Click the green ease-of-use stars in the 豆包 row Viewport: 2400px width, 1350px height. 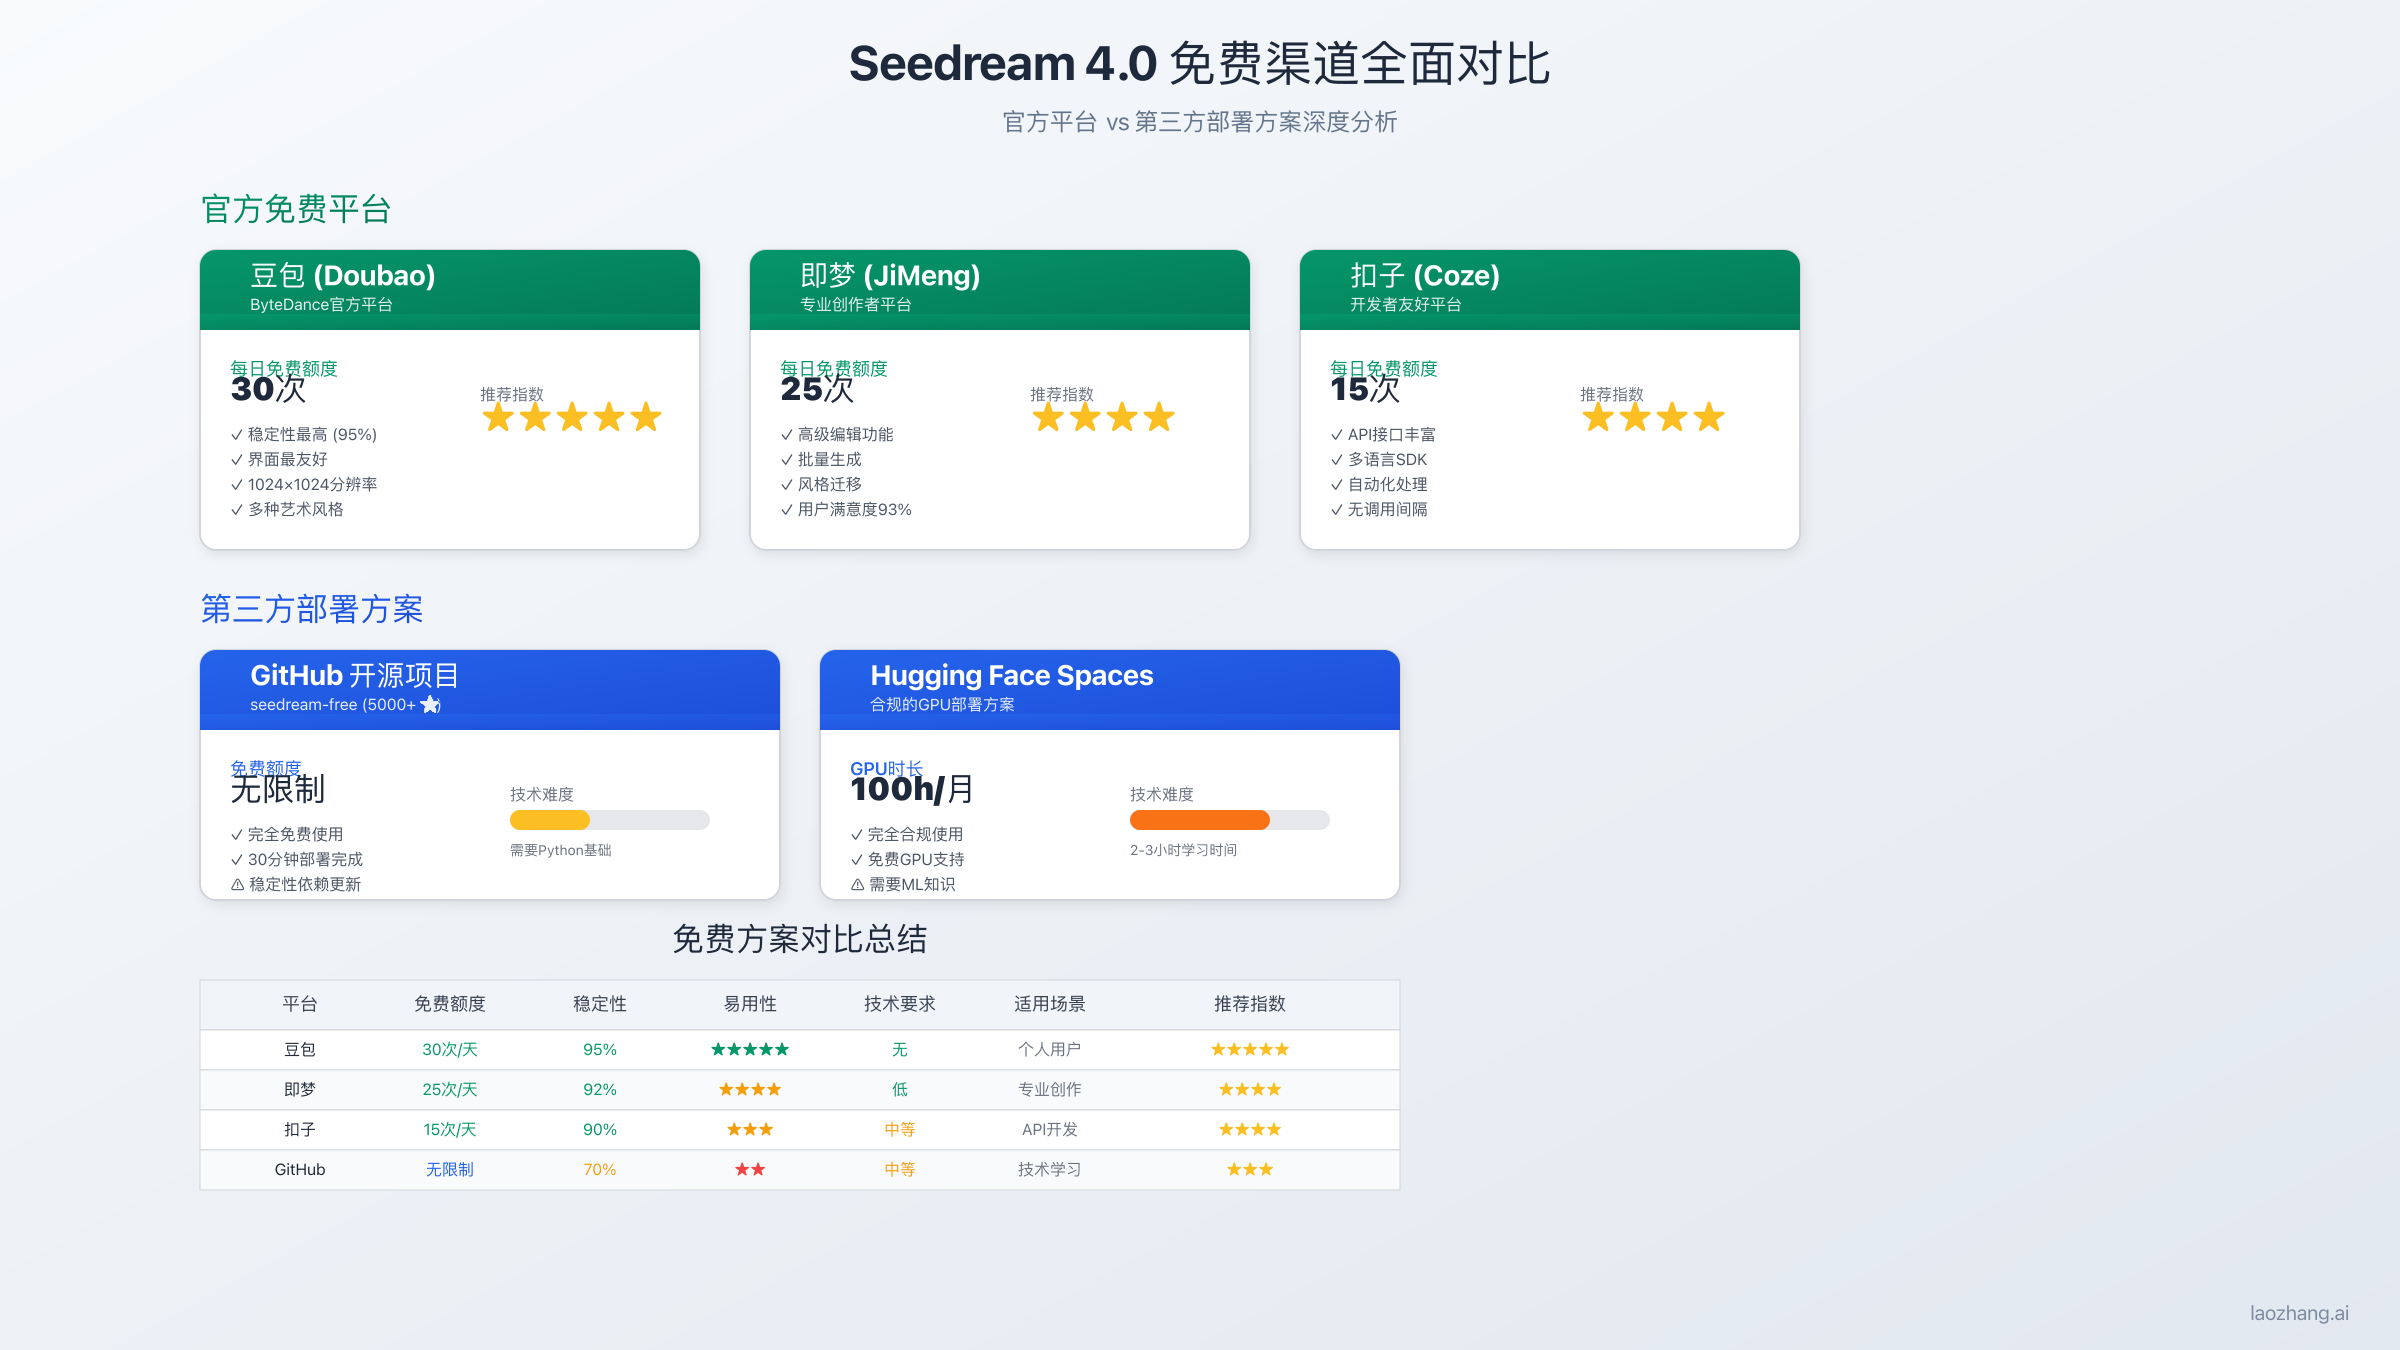pos(750,1049)
